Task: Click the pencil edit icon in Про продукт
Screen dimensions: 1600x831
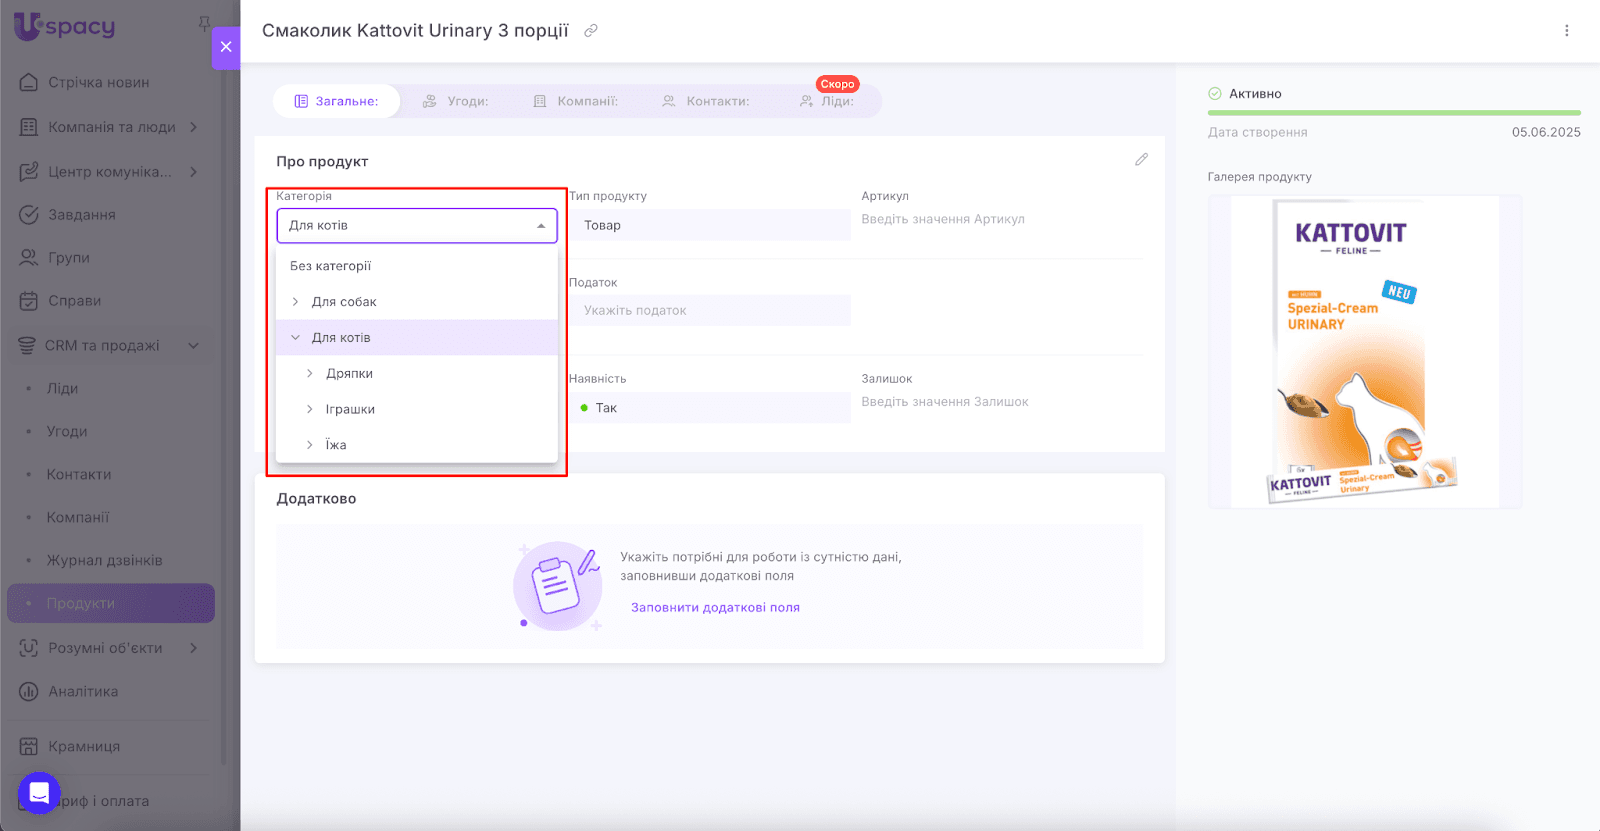Action: 1141,160
